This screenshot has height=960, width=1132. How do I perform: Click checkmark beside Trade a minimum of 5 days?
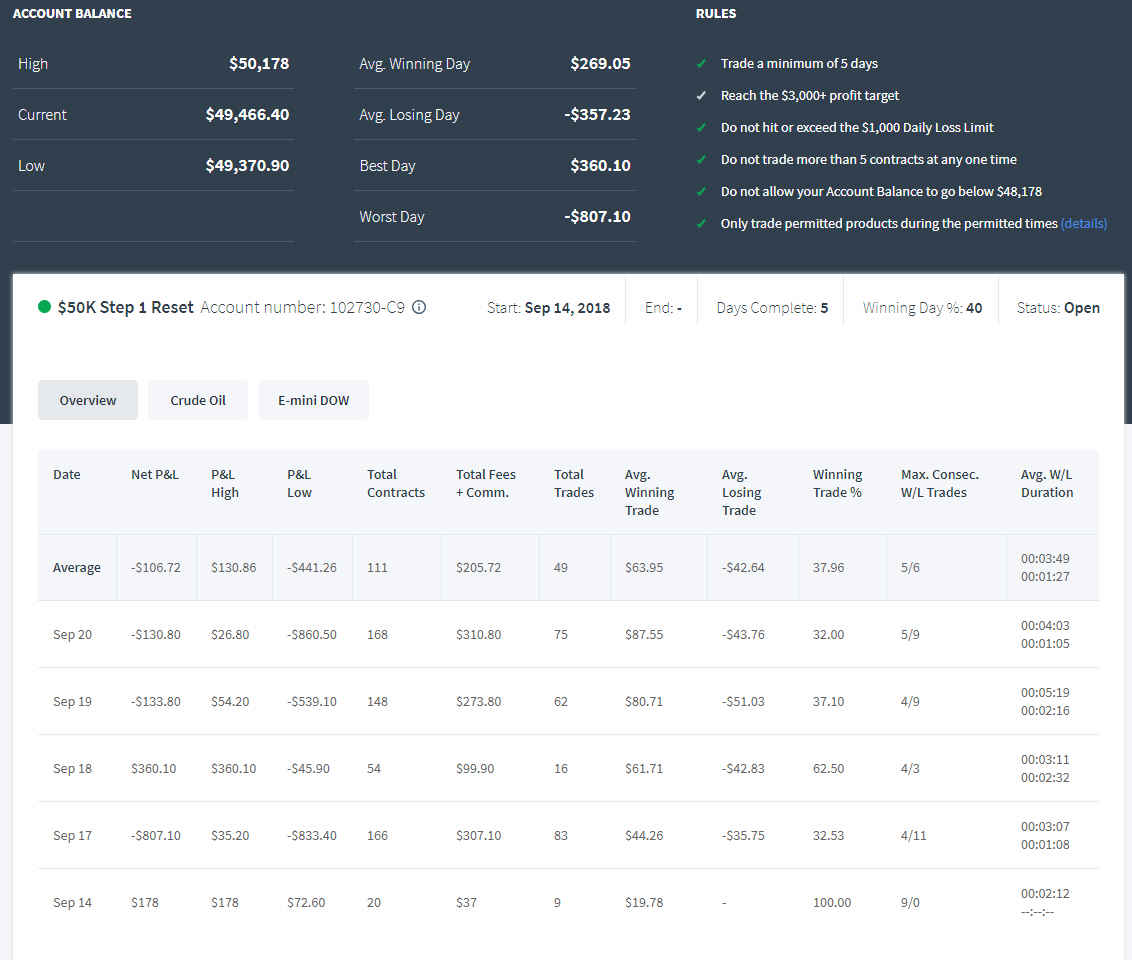coord(701,64)
